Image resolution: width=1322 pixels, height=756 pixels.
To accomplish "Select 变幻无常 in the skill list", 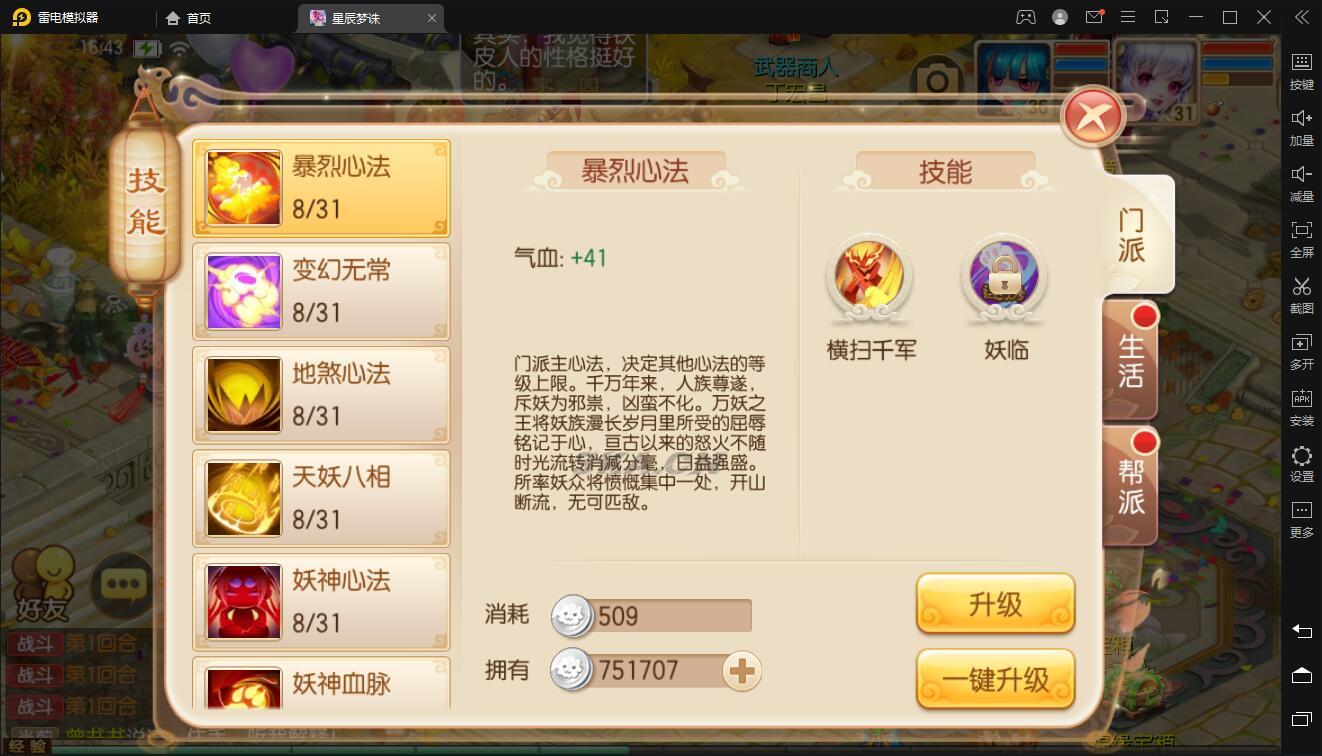I will [321, 291].
